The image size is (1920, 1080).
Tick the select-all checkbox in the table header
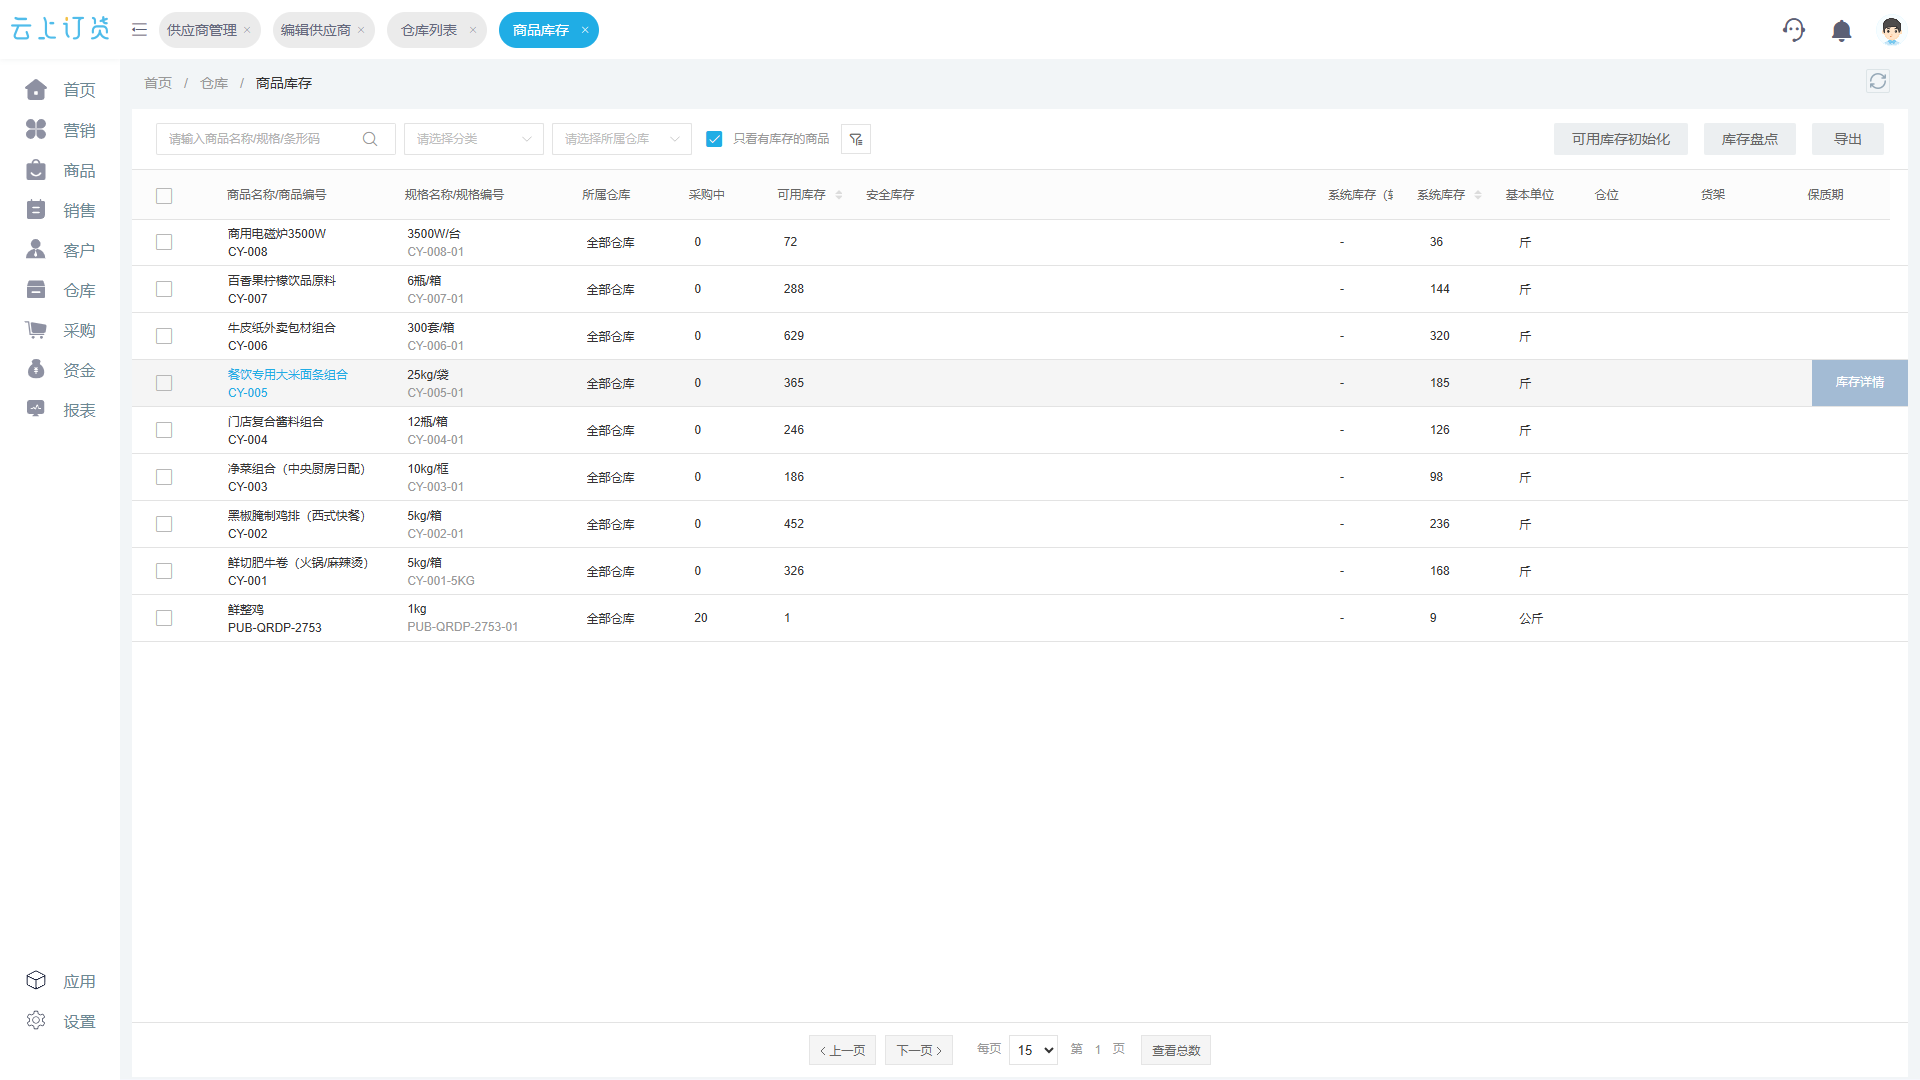(164, 196)
